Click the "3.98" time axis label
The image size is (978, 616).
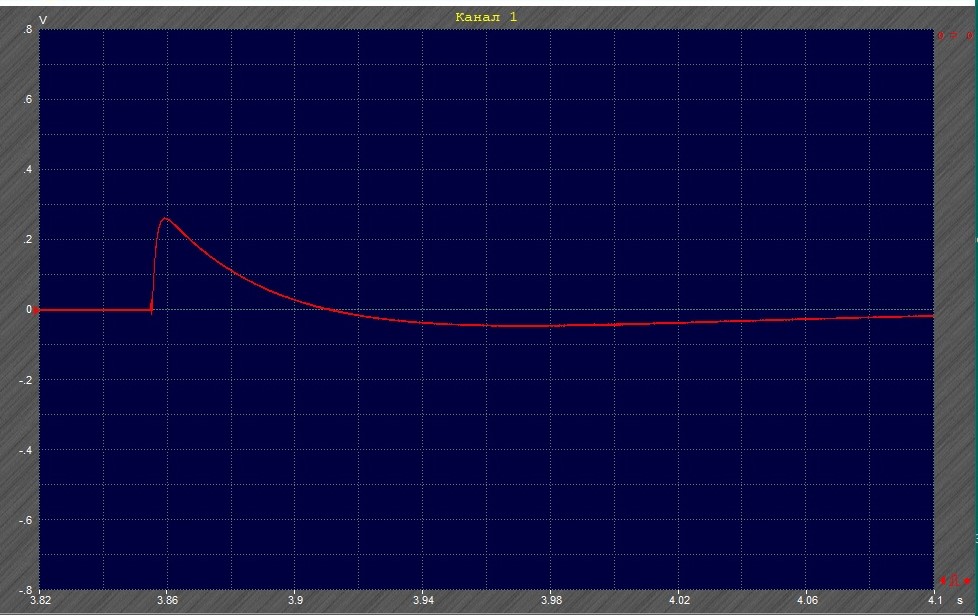551,600
